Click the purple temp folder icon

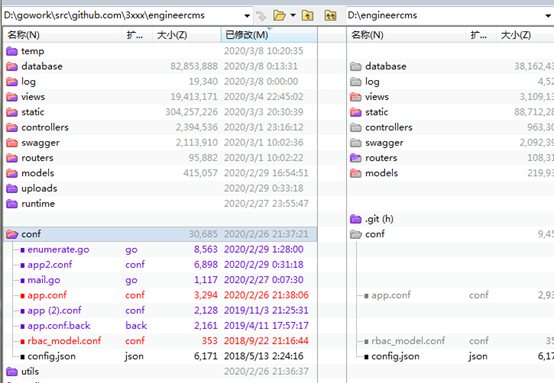coord(12,51)
